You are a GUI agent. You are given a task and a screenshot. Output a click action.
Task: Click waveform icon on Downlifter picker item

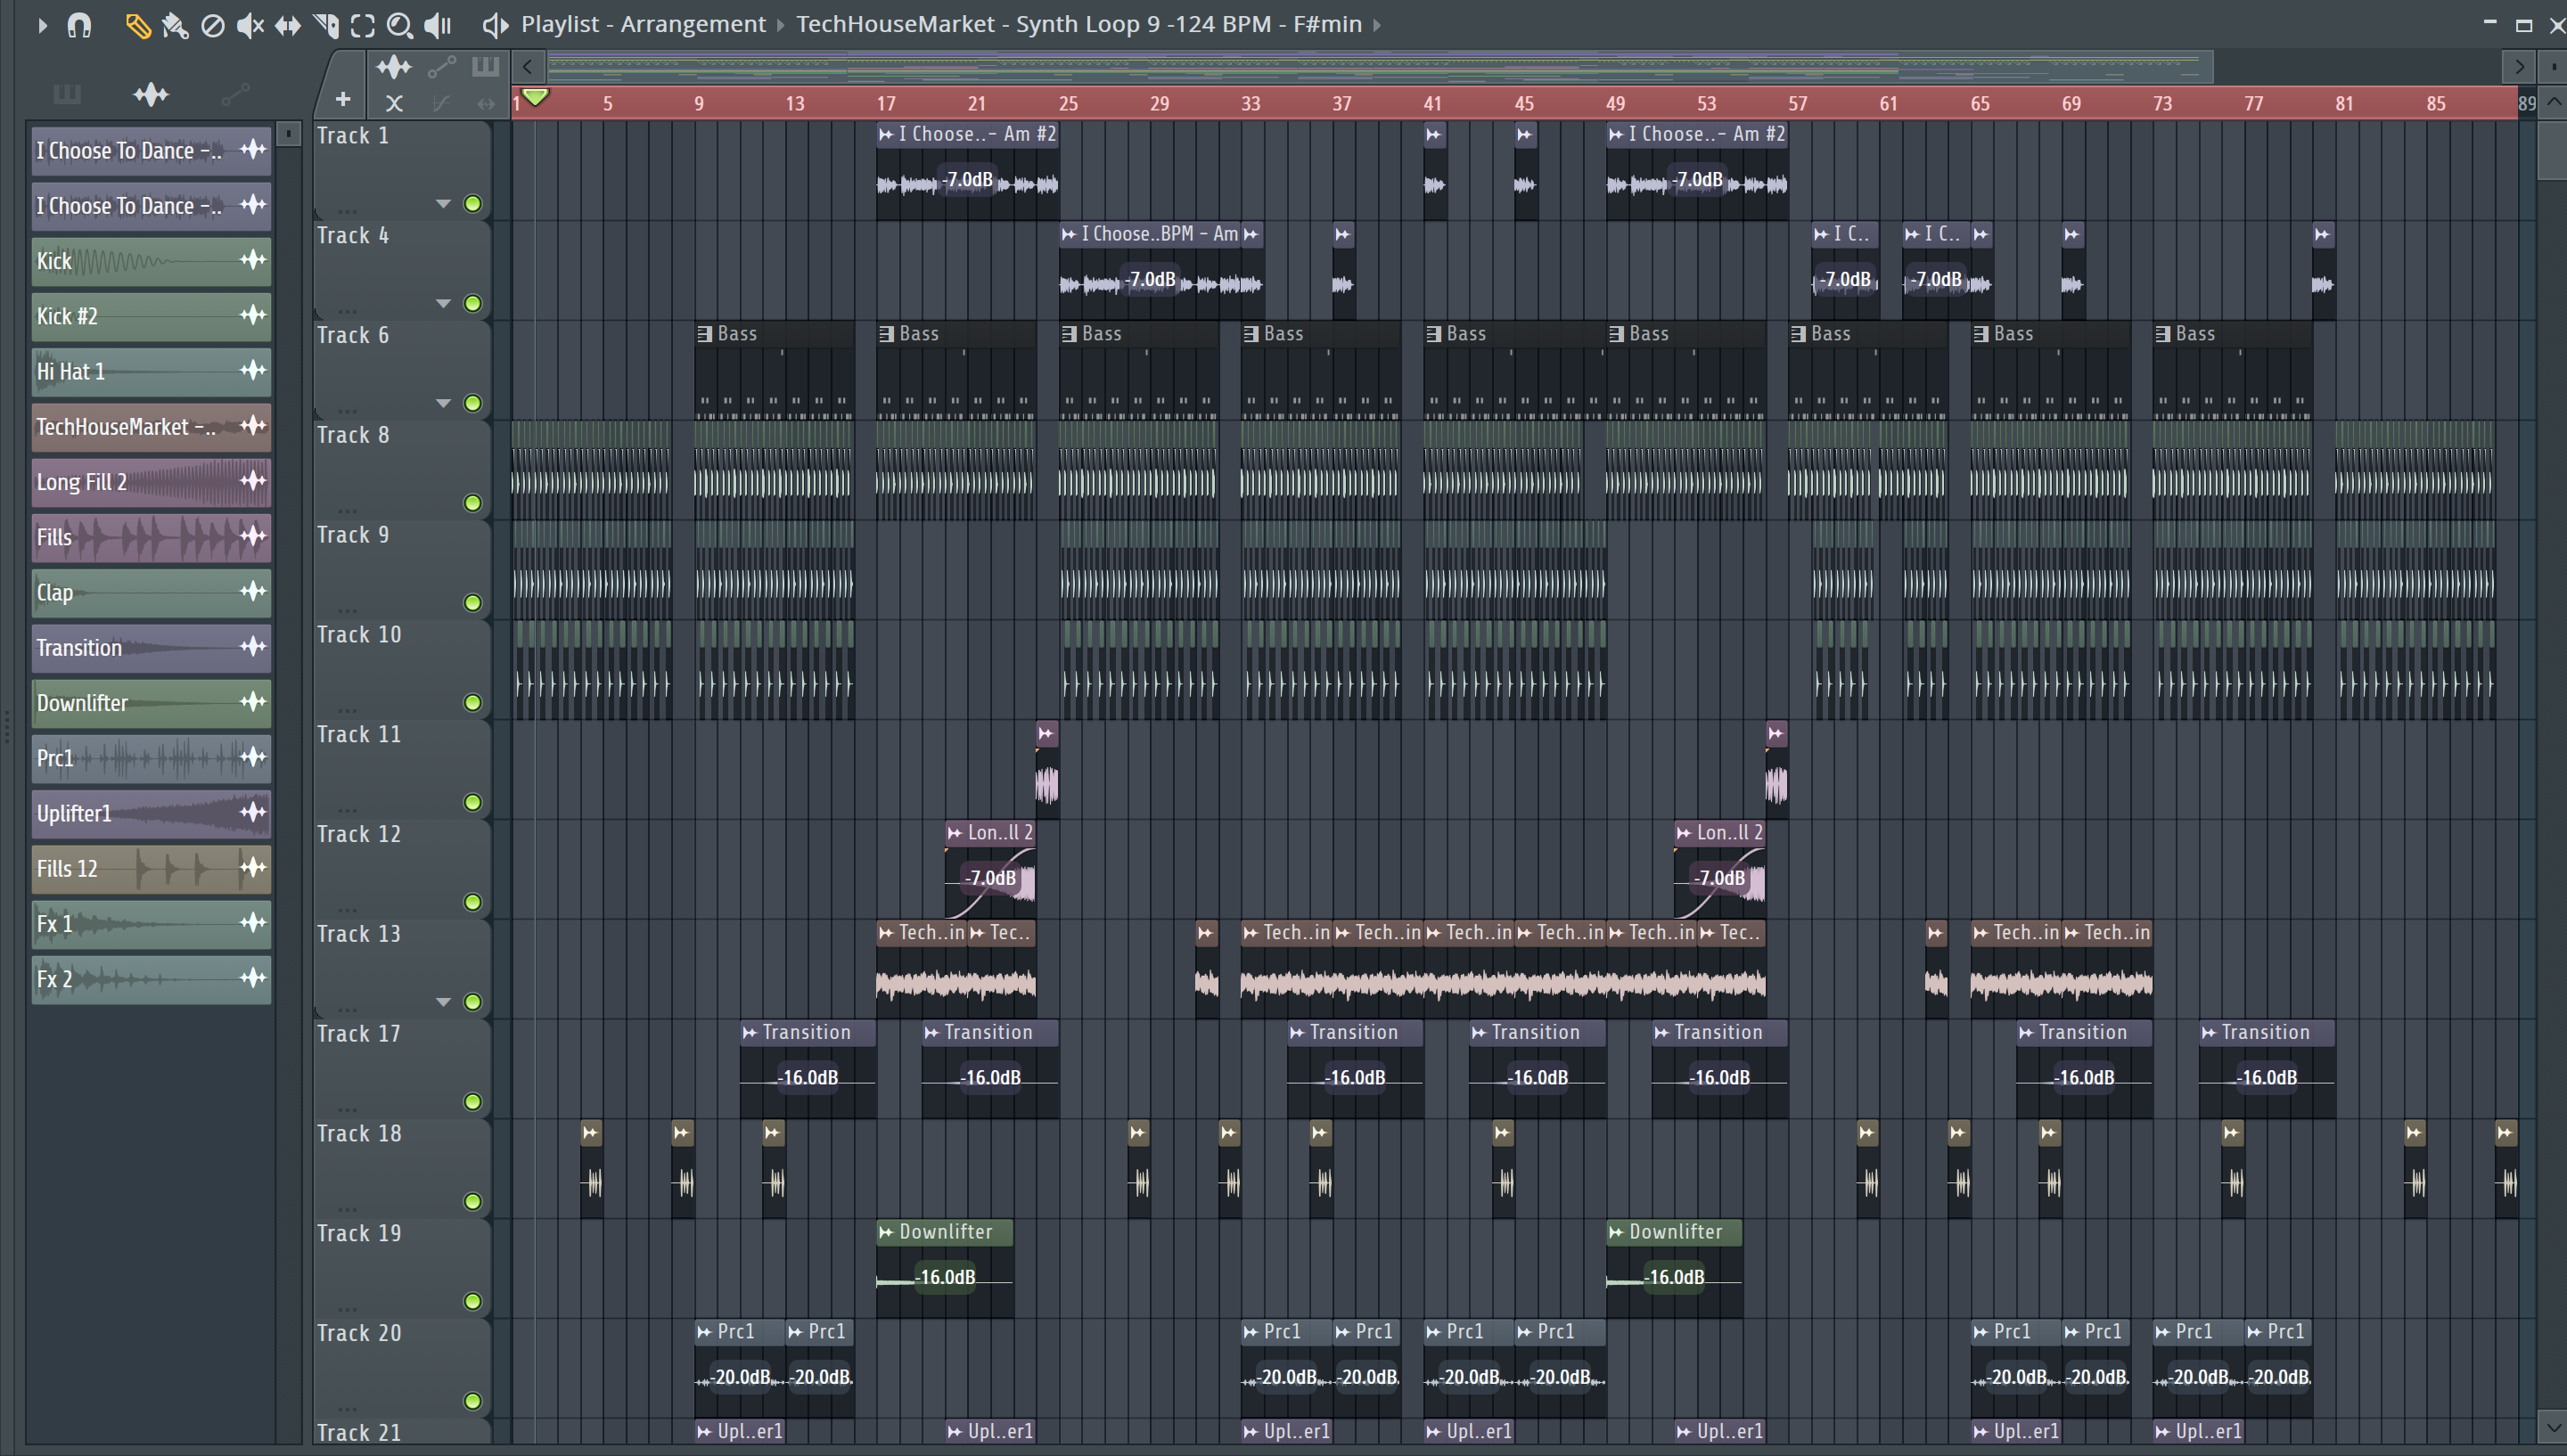[x=253, y=702]
